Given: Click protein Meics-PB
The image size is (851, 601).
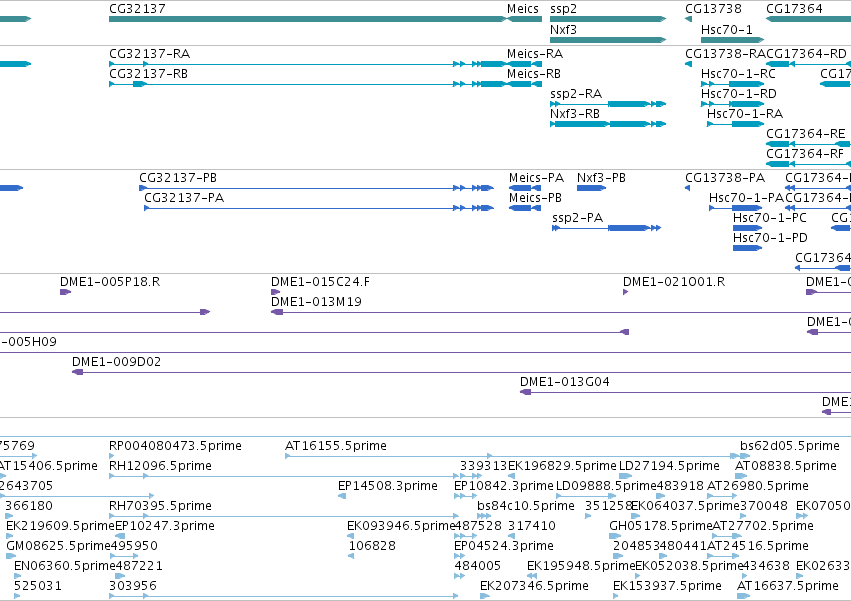Looking at the screenshot, I should click(535, 198).
